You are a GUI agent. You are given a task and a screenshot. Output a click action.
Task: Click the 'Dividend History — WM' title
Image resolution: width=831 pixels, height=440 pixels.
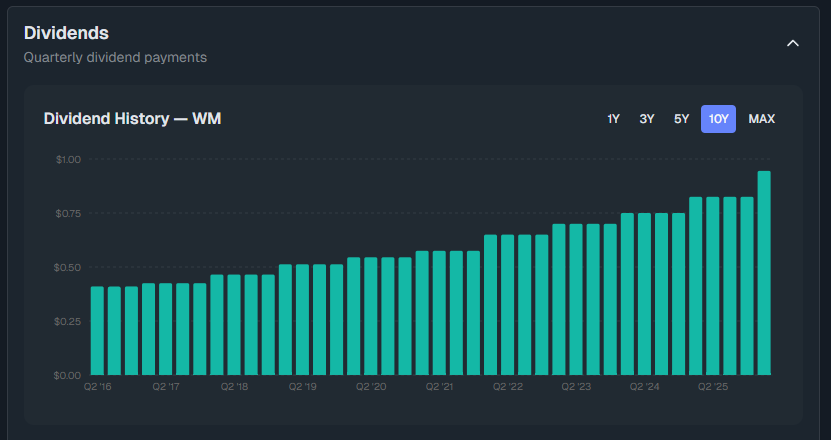point(132,119)
